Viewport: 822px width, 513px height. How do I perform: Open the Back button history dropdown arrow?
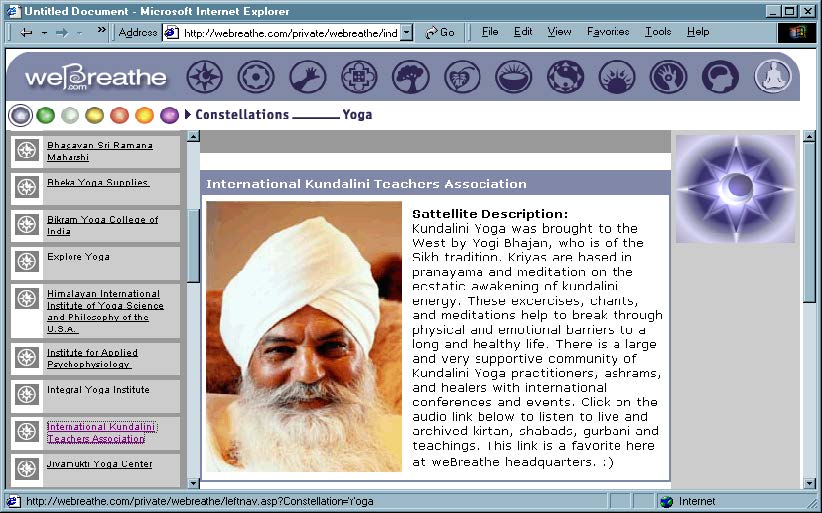tap(44, 32)
